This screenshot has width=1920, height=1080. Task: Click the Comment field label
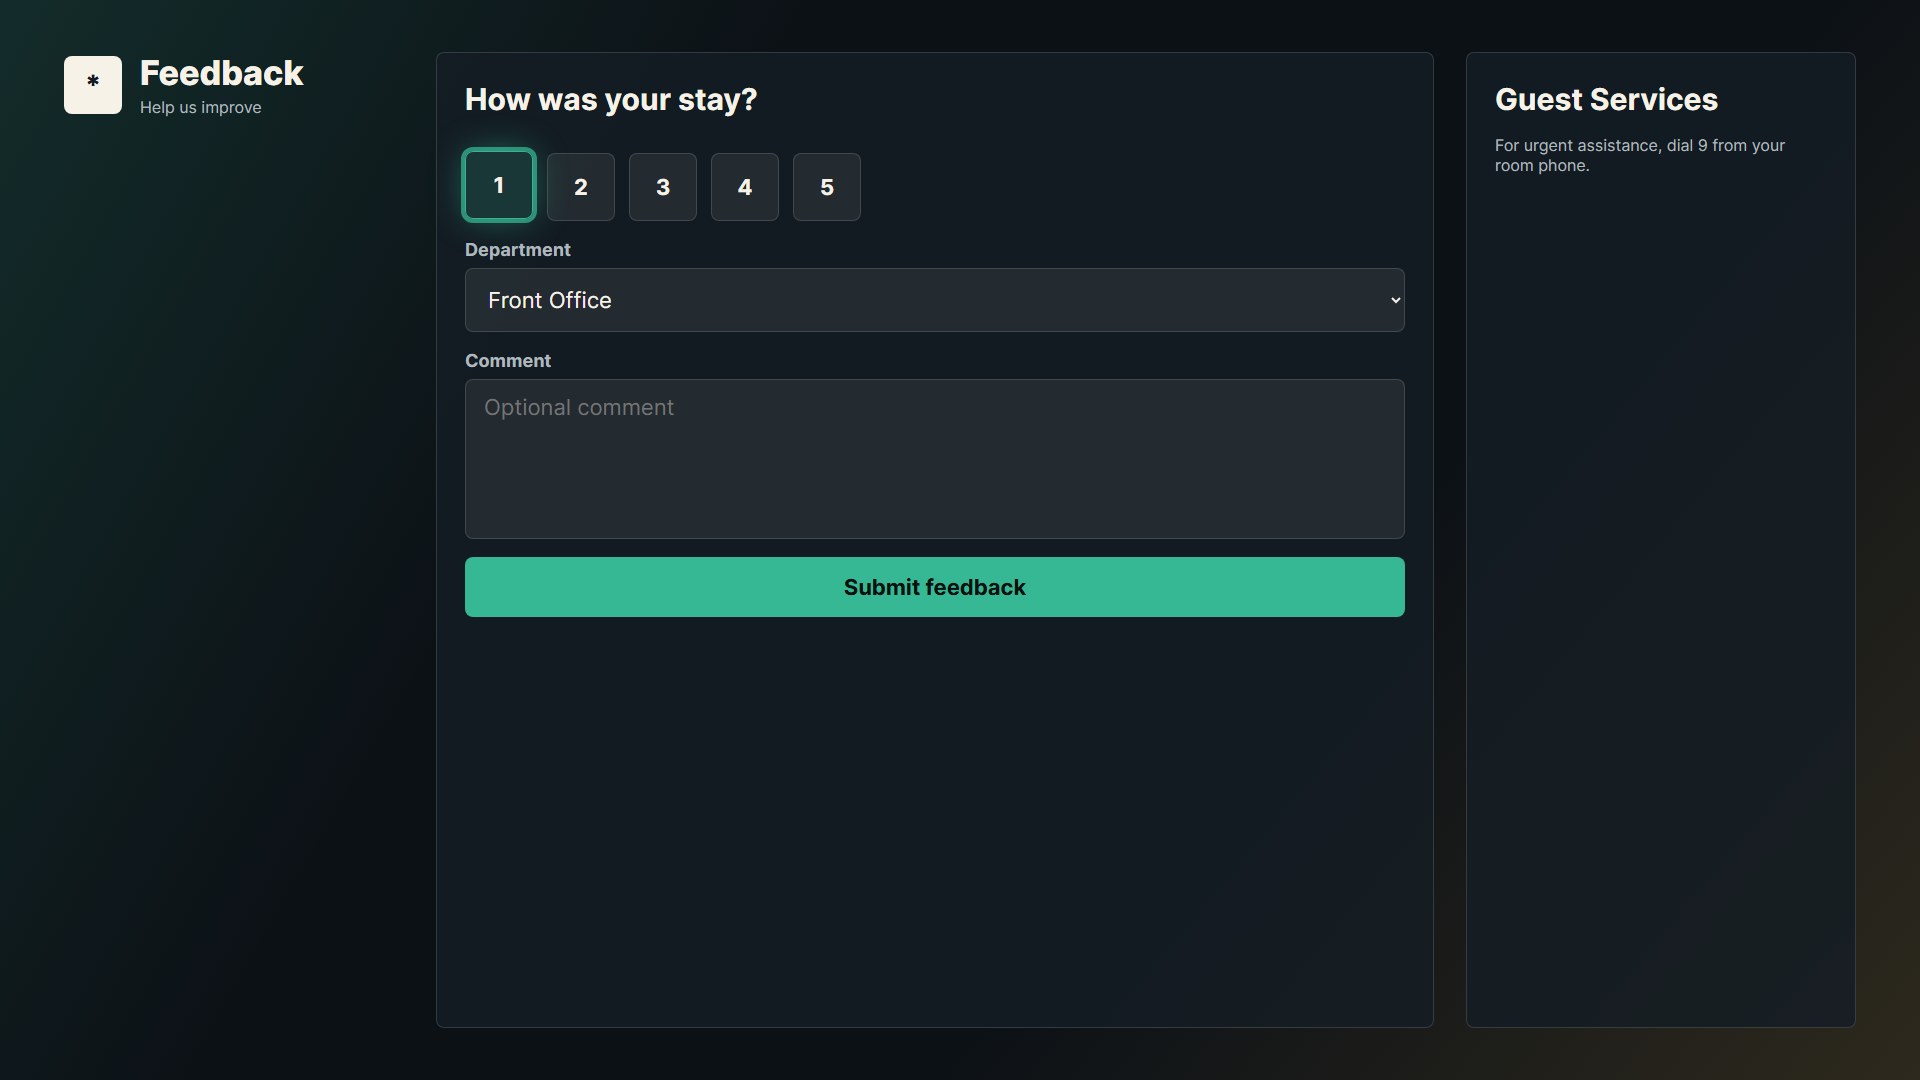tap(508, 361)
